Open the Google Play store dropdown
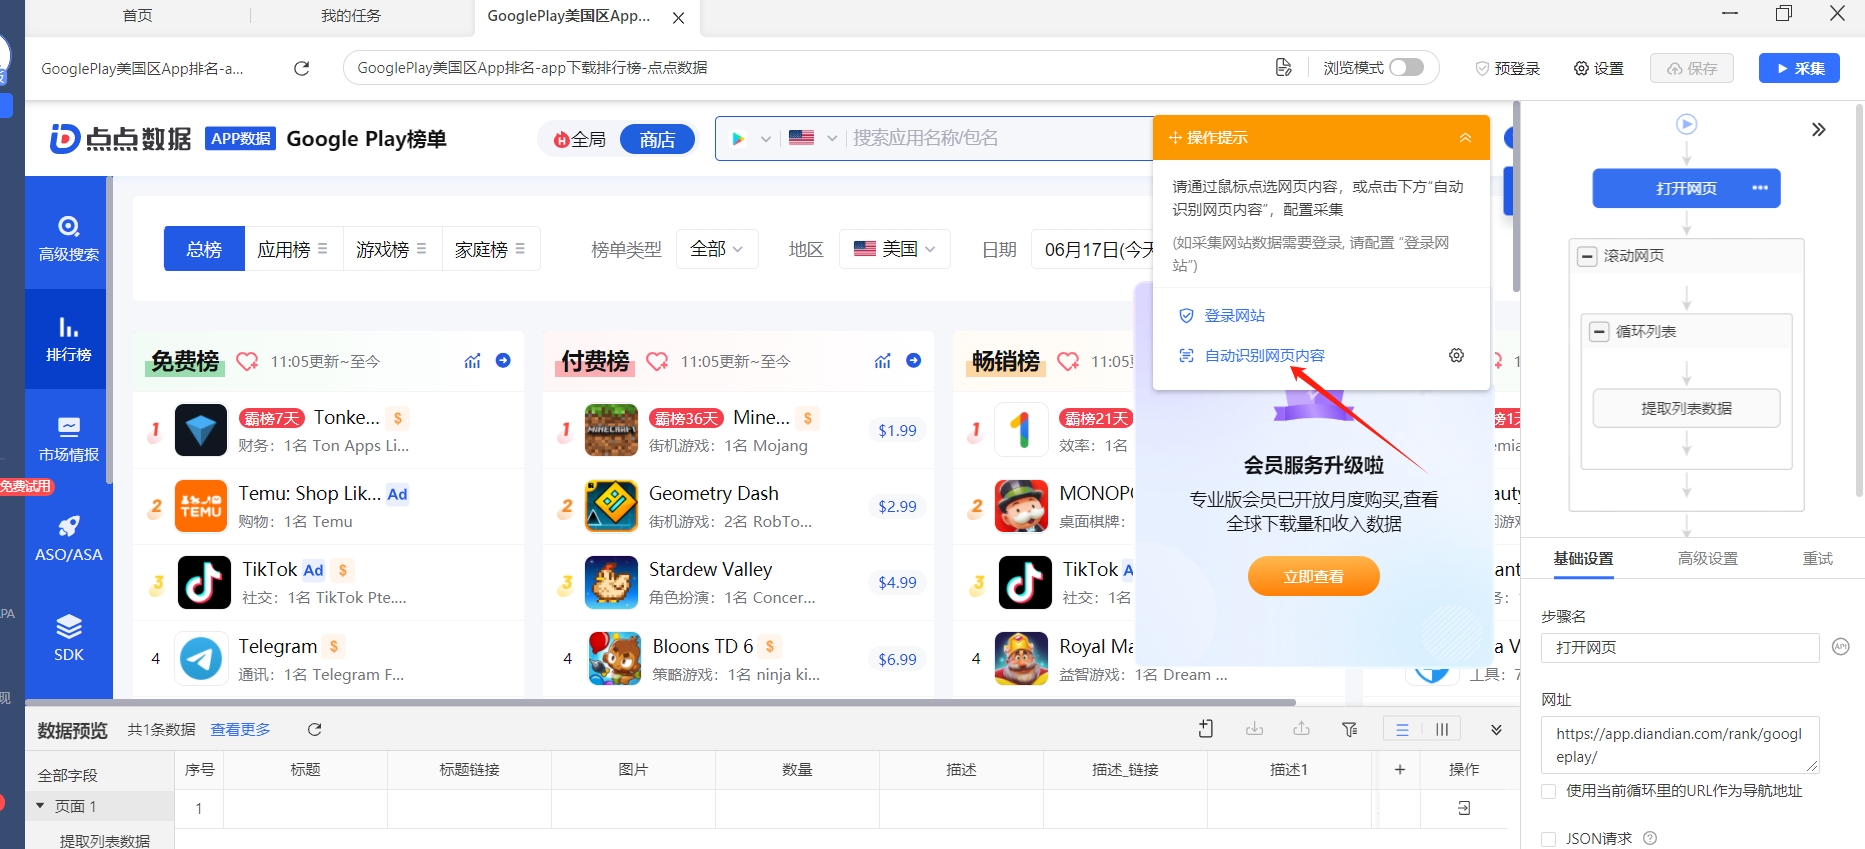 pos(751,138)
